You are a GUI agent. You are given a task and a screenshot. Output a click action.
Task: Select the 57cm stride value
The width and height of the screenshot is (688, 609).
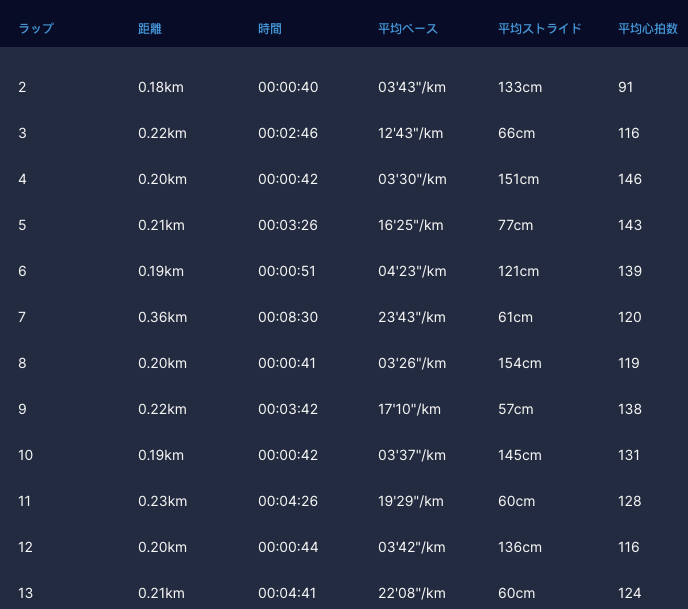tap(516, 409)
